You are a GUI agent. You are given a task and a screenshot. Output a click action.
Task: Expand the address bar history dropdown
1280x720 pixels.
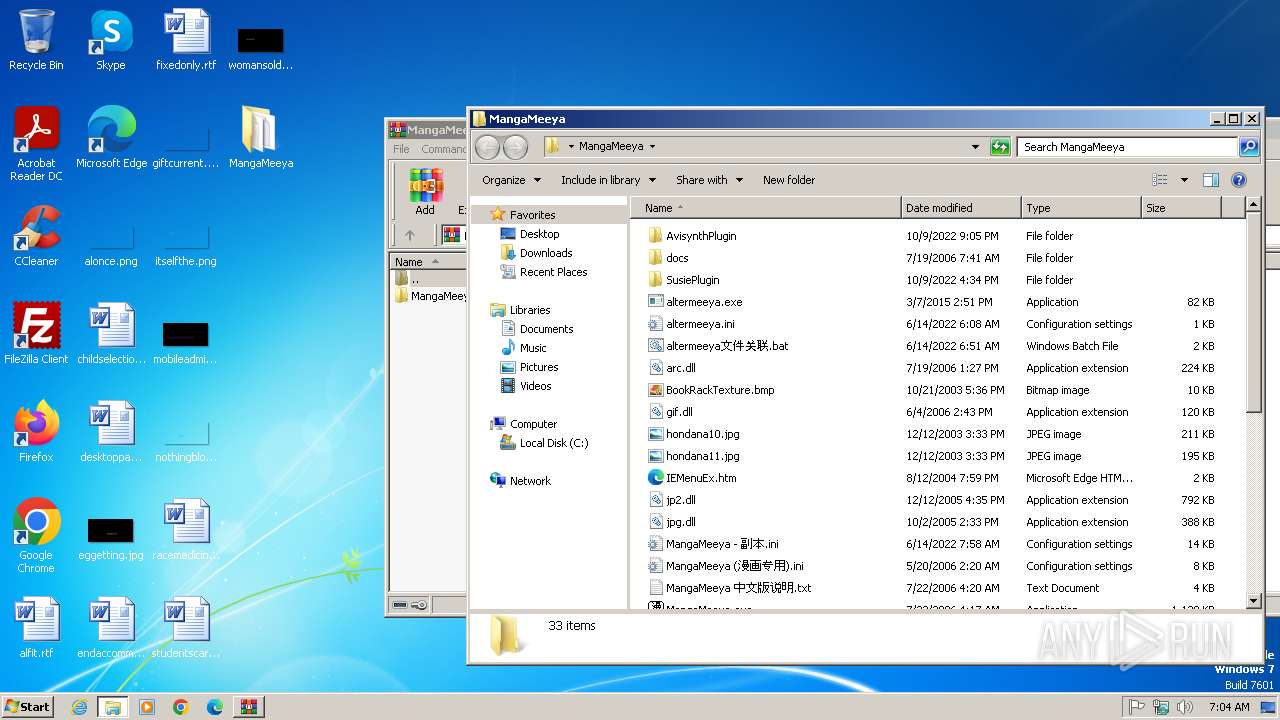coord(976,147)
